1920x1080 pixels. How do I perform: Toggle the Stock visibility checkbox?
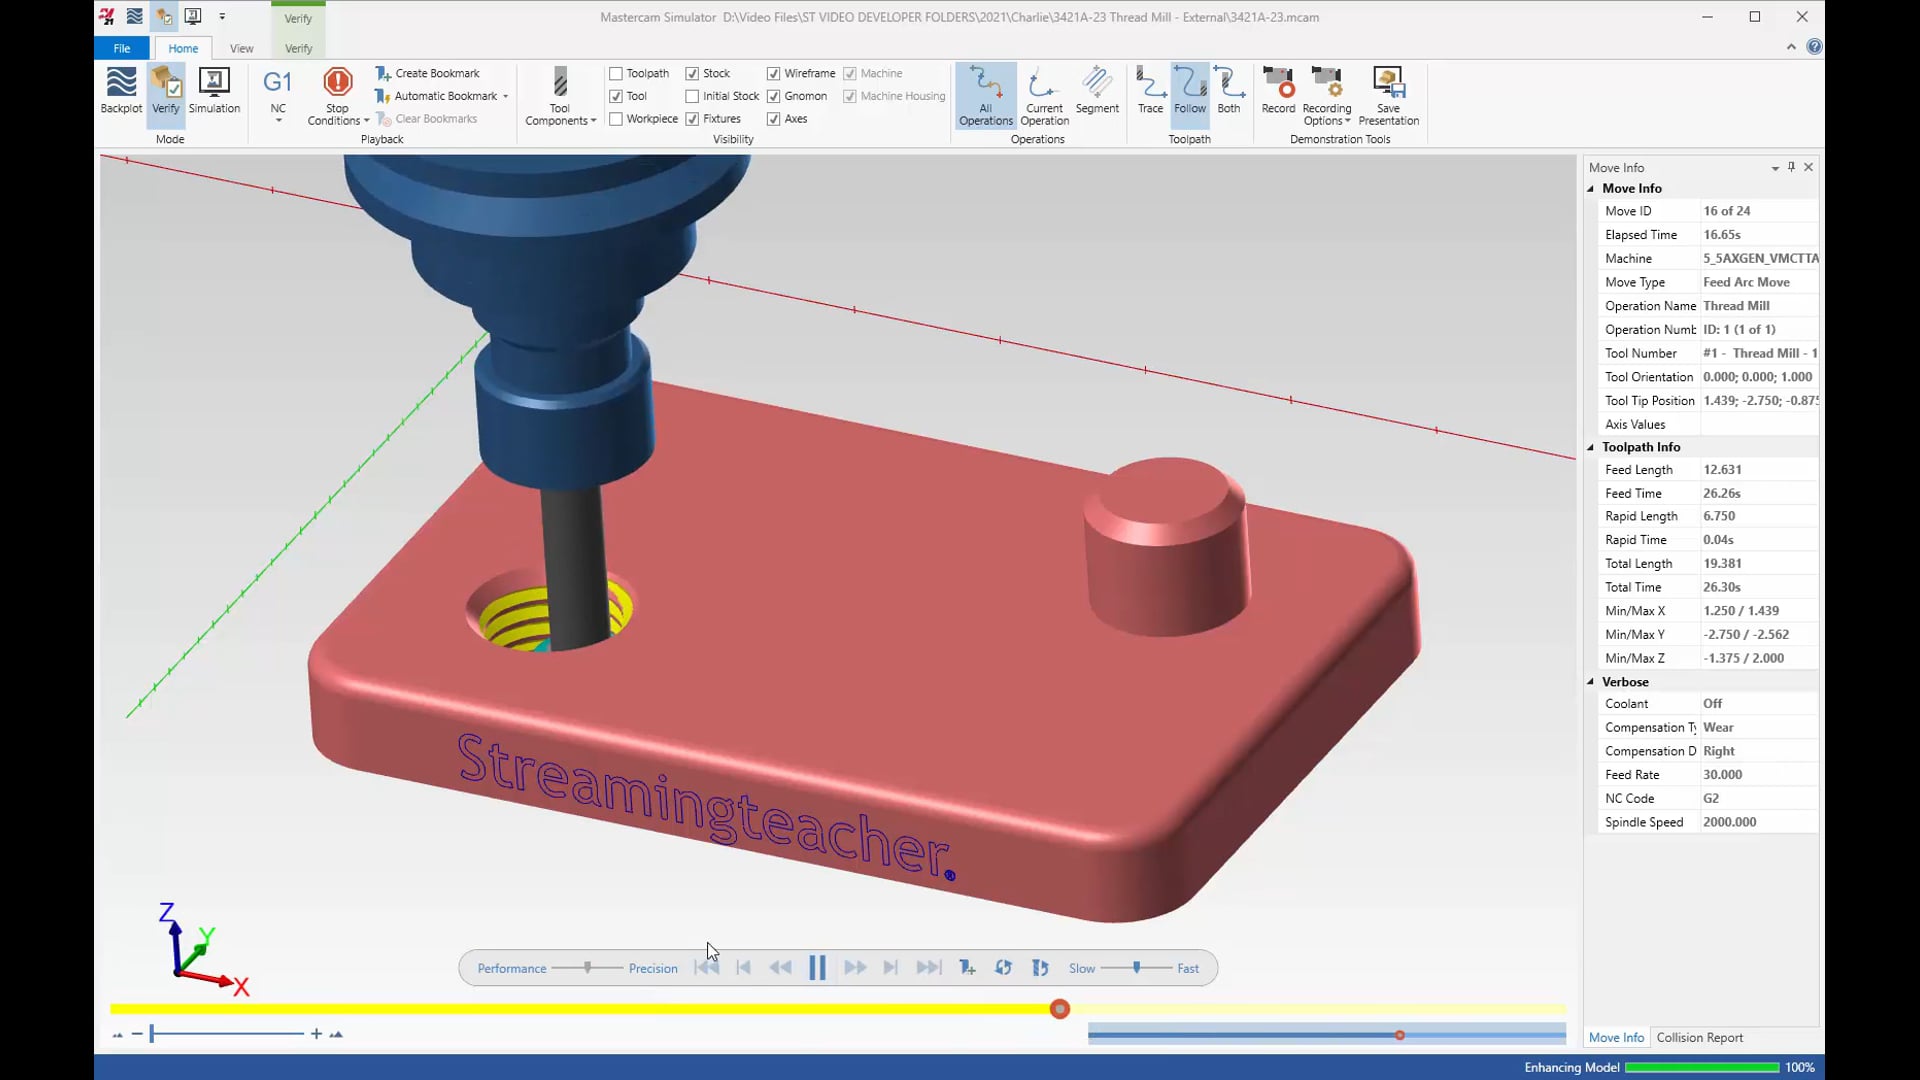pyautogui.click(x=692, y=73)
